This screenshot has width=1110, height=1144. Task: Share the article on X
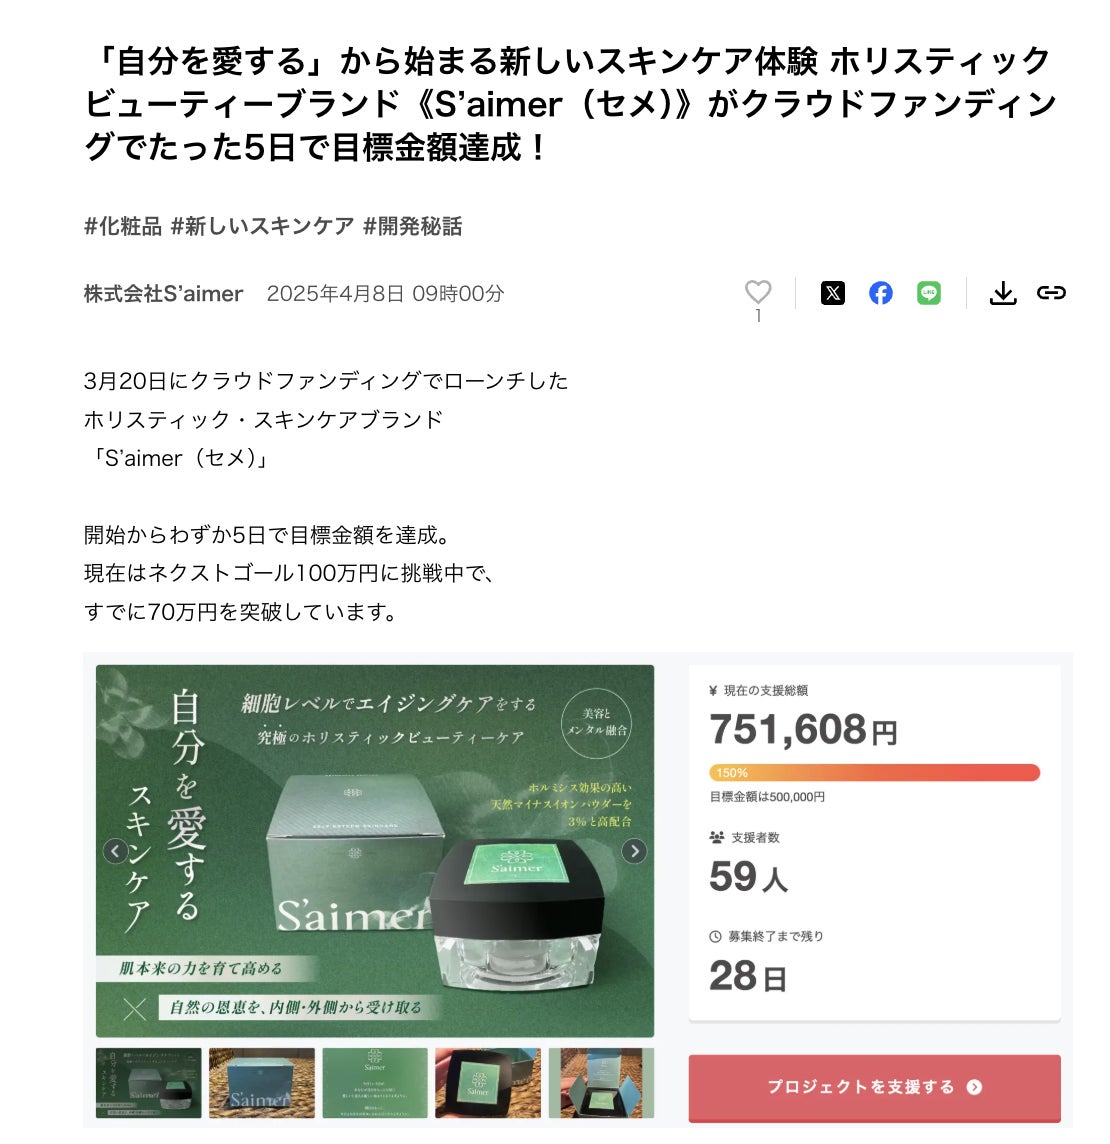click(x=833, y=293)
